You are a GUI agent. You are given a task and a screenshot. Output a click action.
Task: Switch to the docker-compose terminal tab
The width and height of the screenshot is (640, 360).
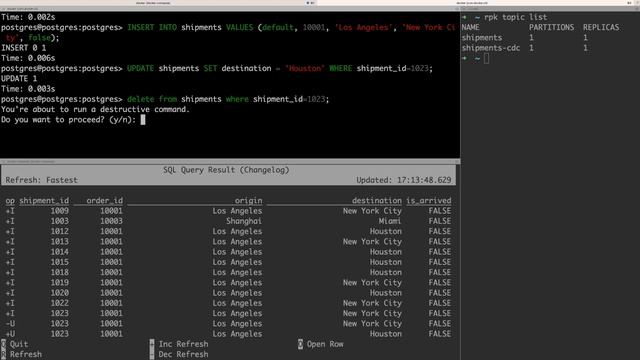[153, 3]
